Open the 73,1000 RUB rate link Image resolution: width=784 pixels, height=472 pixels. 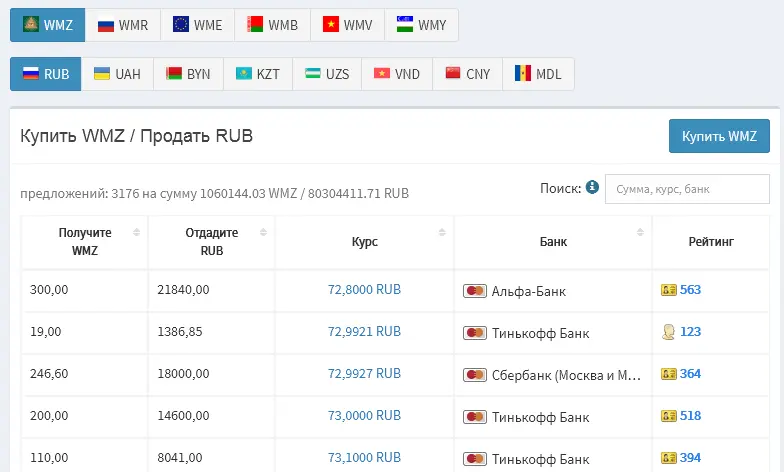(x=364, y=458)
